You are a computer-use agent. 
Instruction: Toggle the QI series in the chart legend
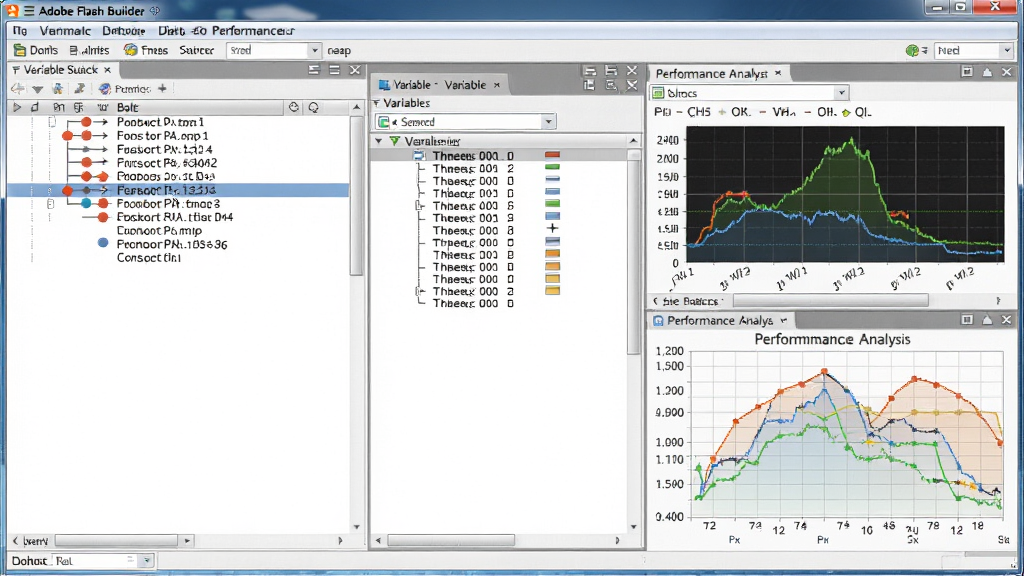tap(856, 112)
